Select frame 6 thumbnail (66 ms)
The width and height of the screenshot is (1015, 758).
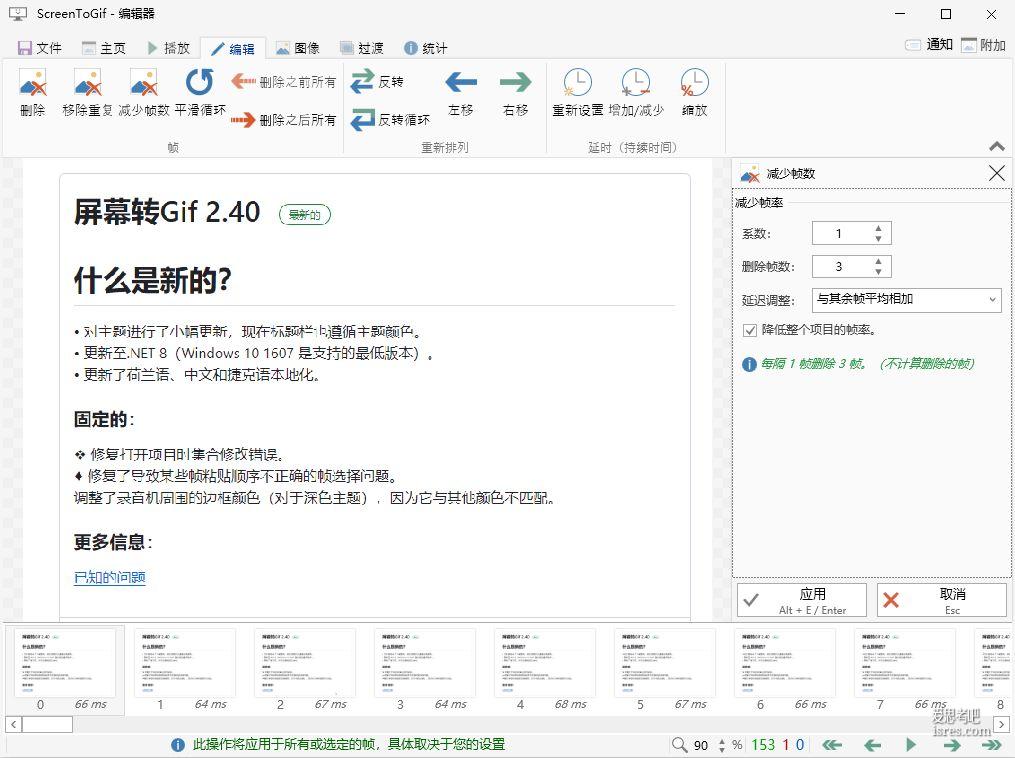tap(785, 669)
